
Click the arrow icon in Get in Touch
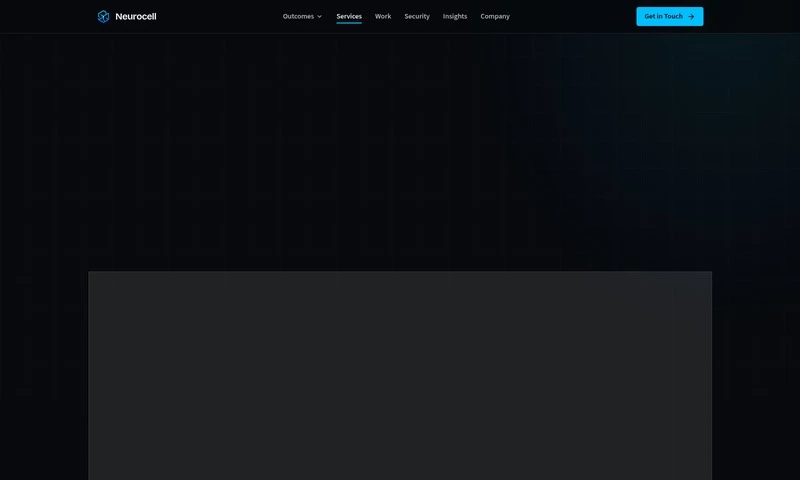691,16
